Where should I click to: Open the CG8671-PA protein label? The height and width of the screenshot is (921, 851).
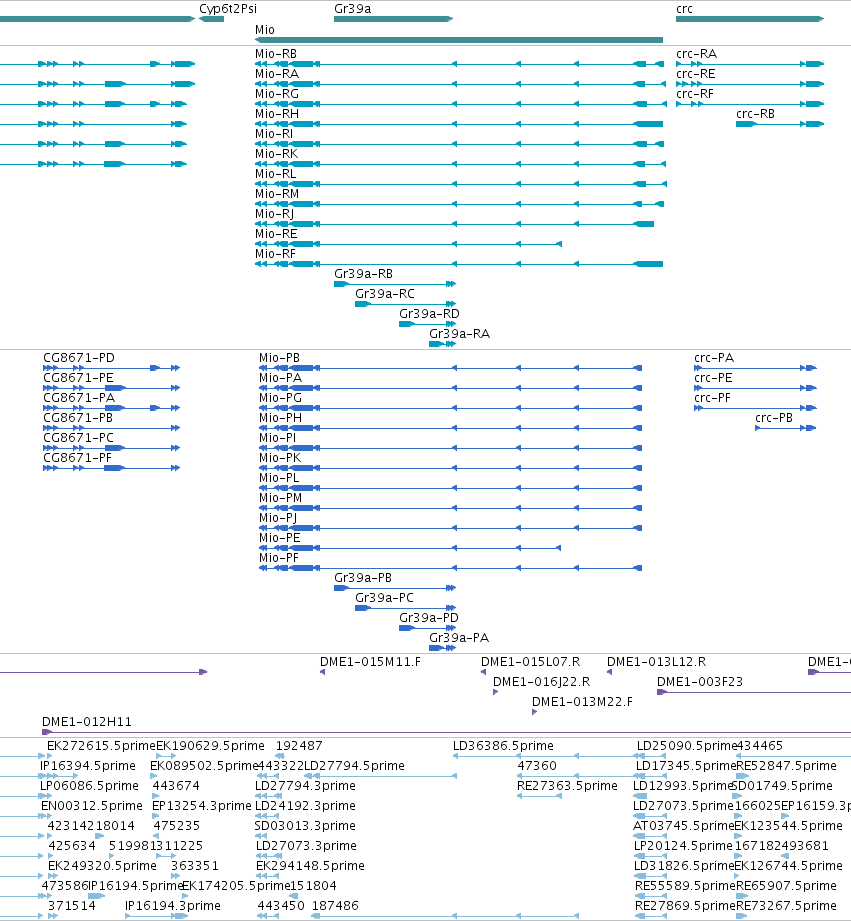pos(79,398)
